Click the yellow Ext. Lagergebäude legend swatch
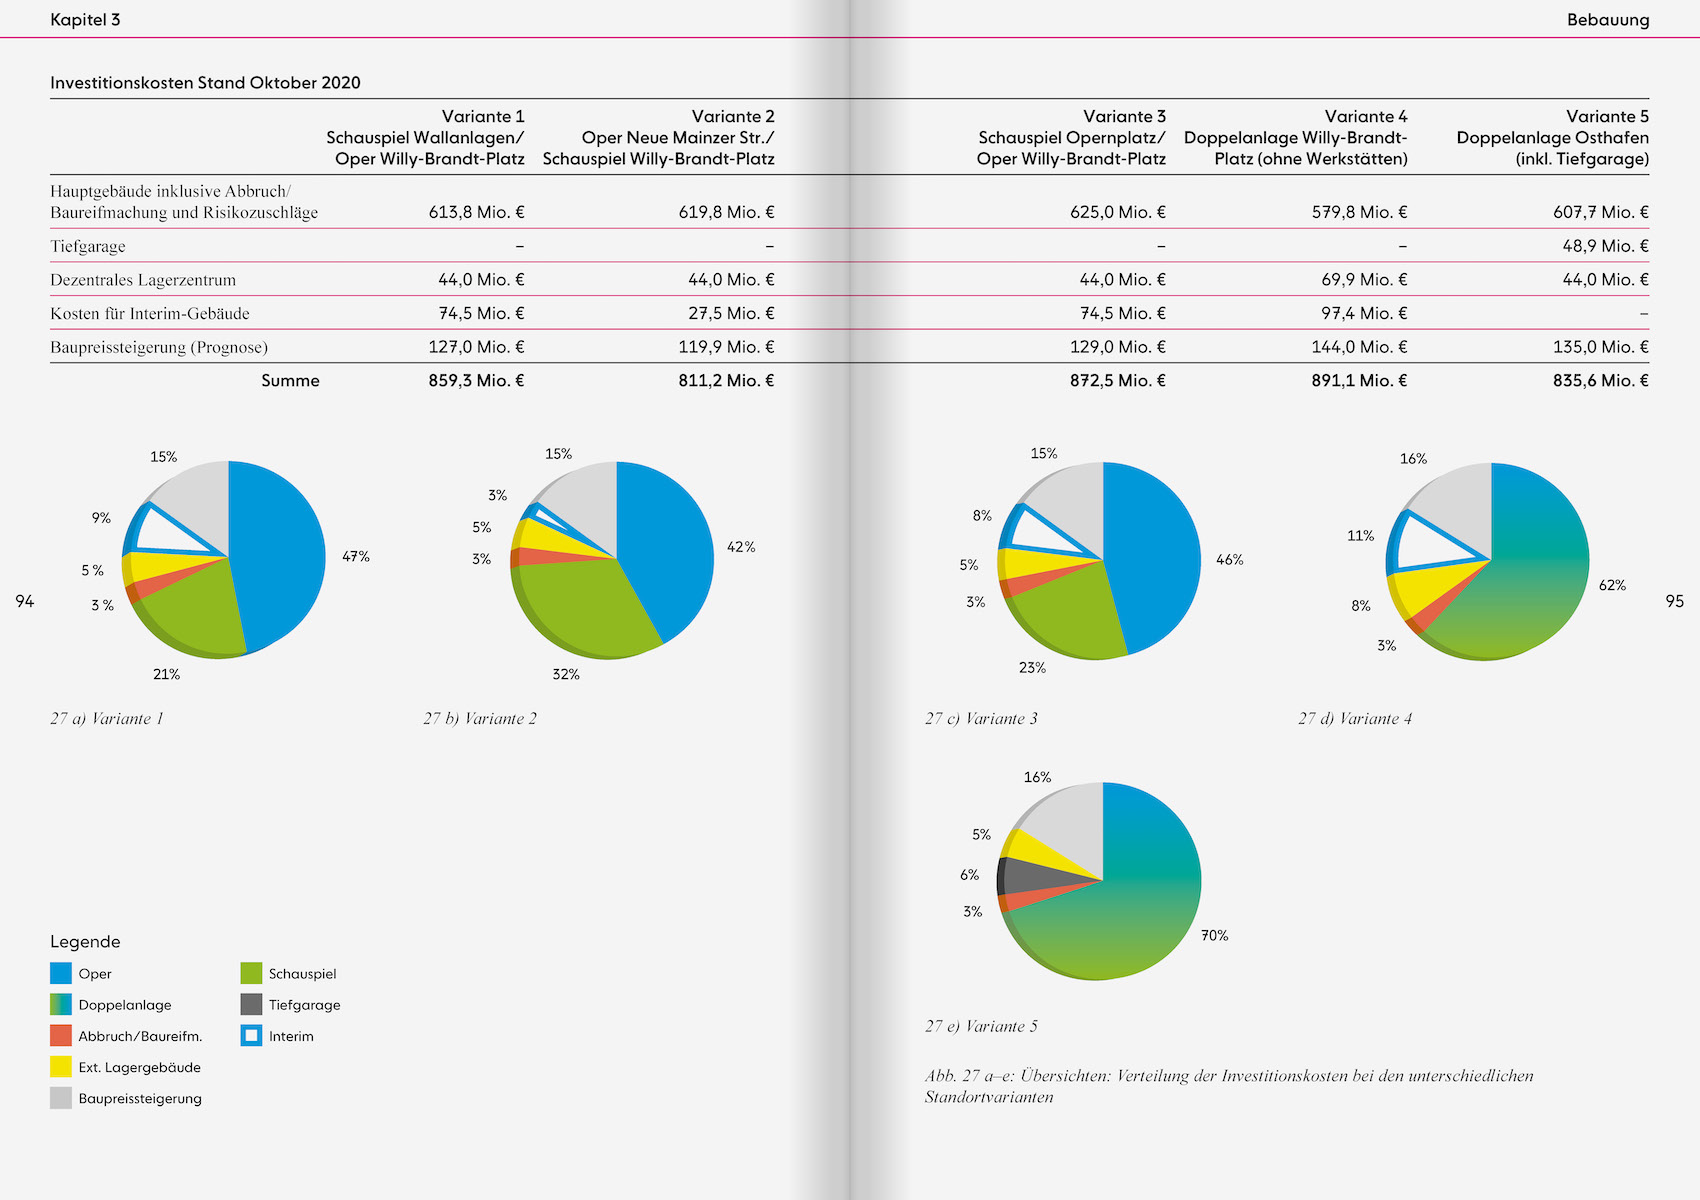 [x=61, y=1066]
